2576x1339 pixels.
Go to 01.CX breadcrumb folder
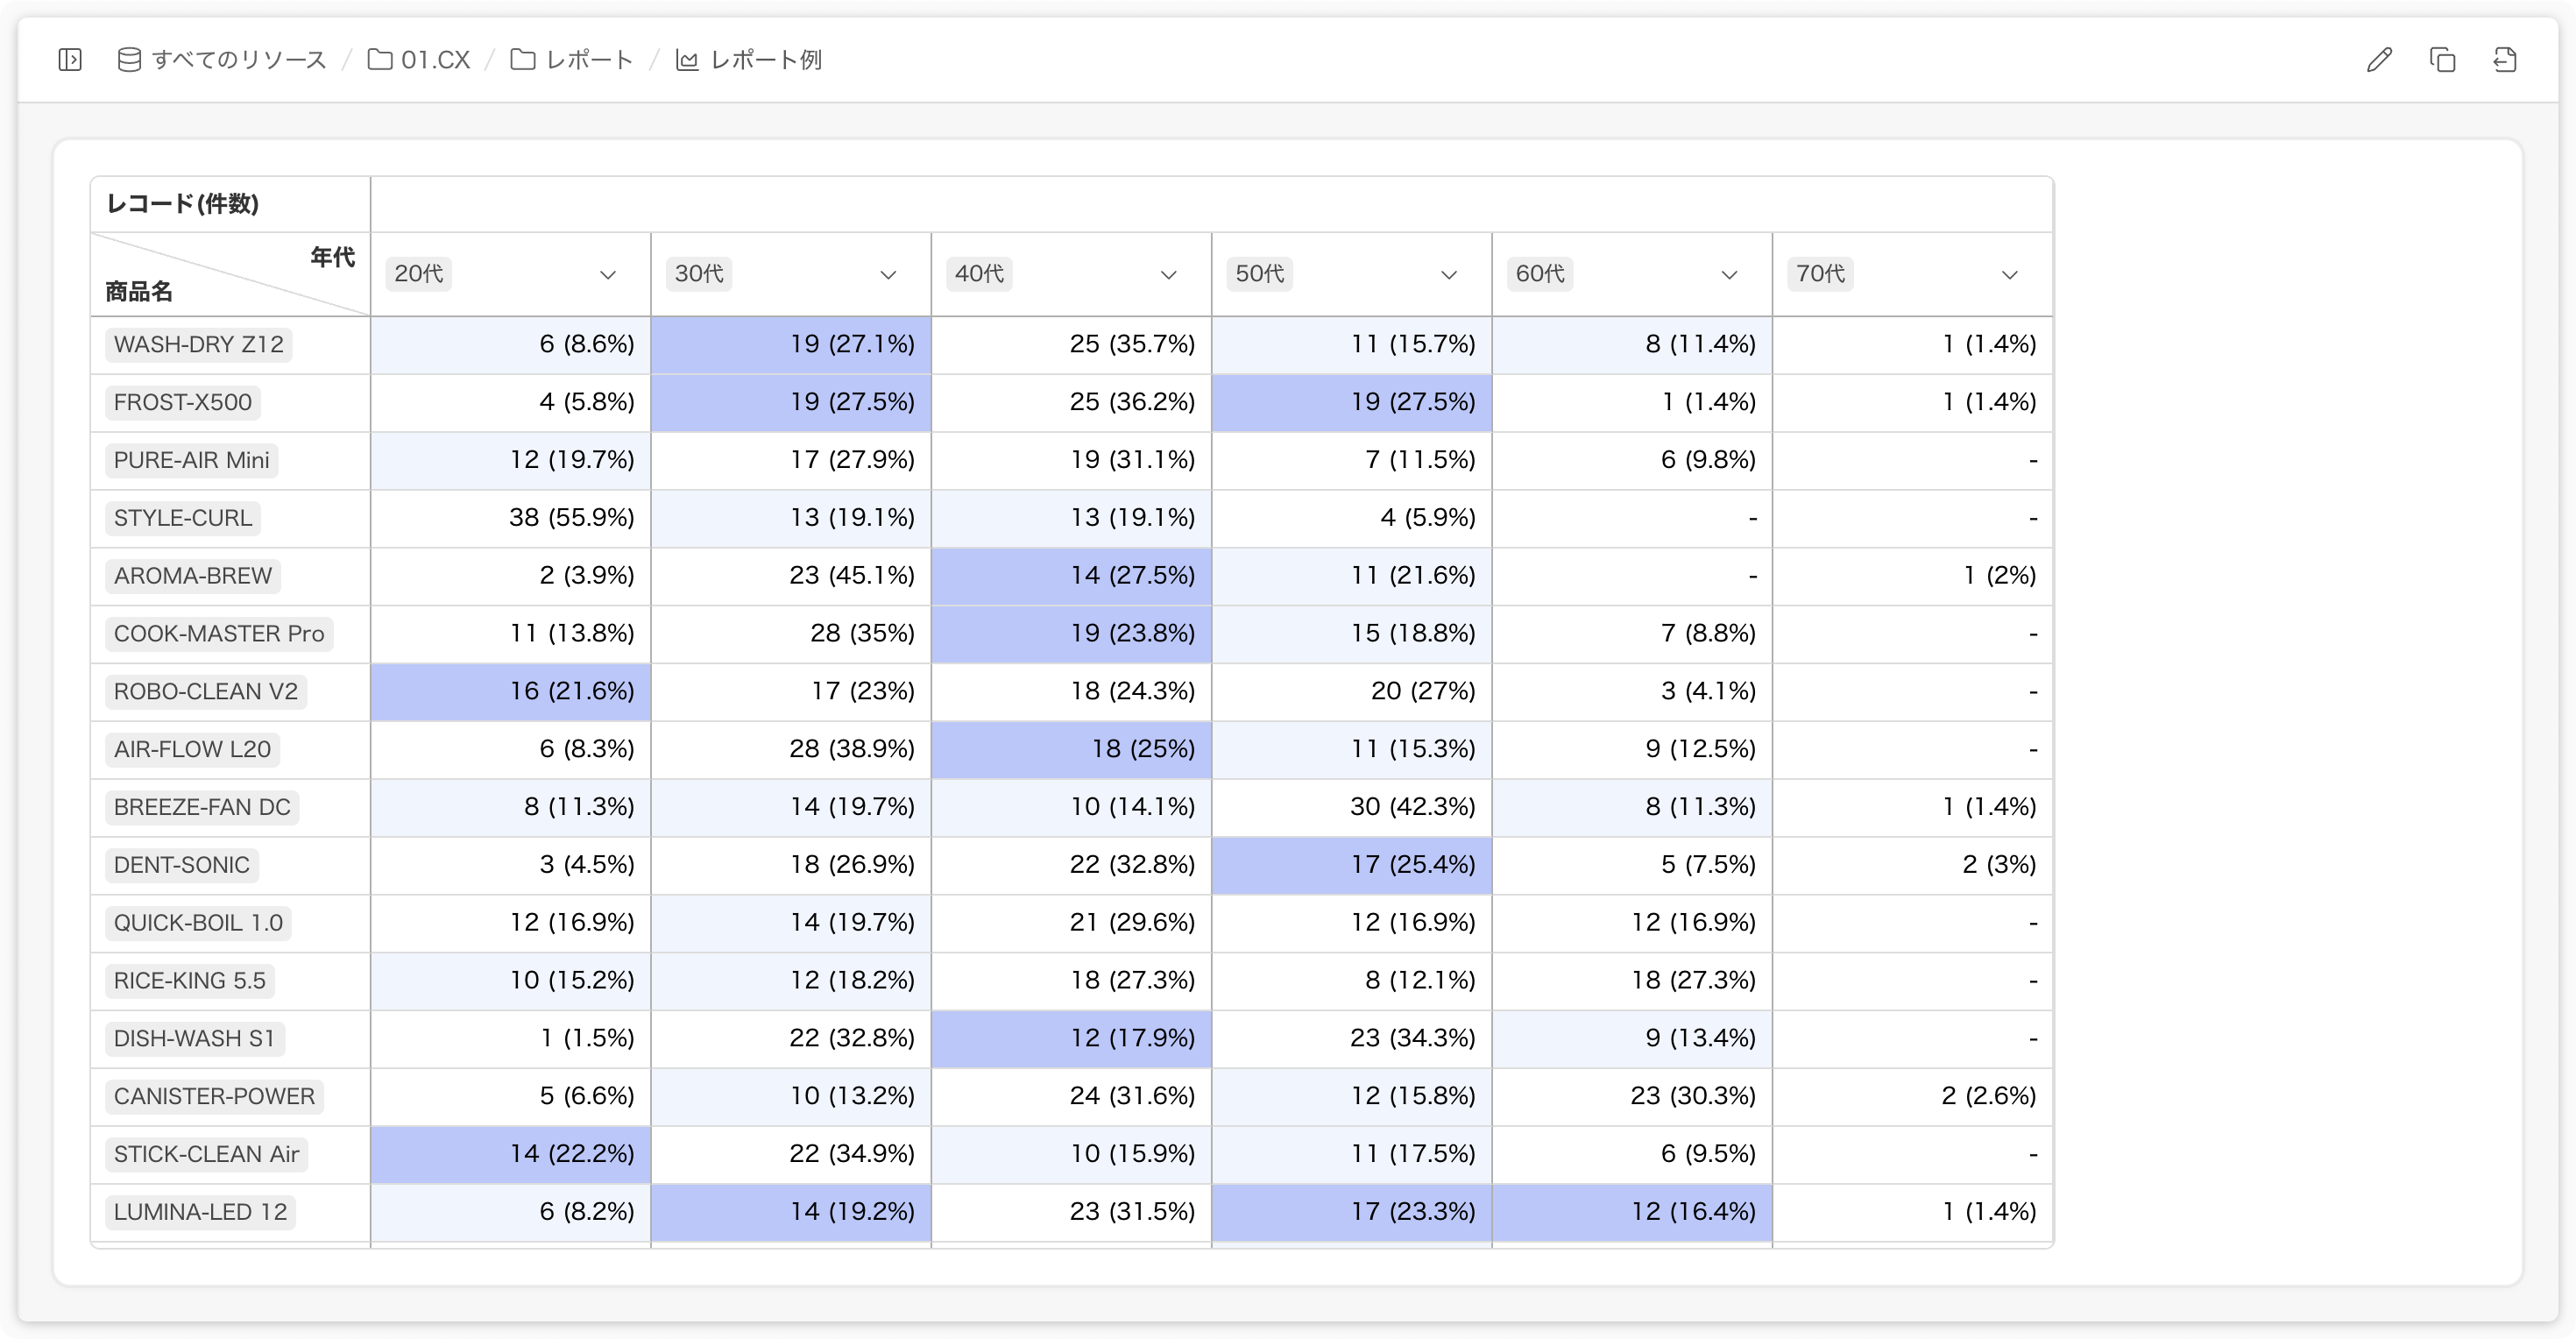click(435, 60)
